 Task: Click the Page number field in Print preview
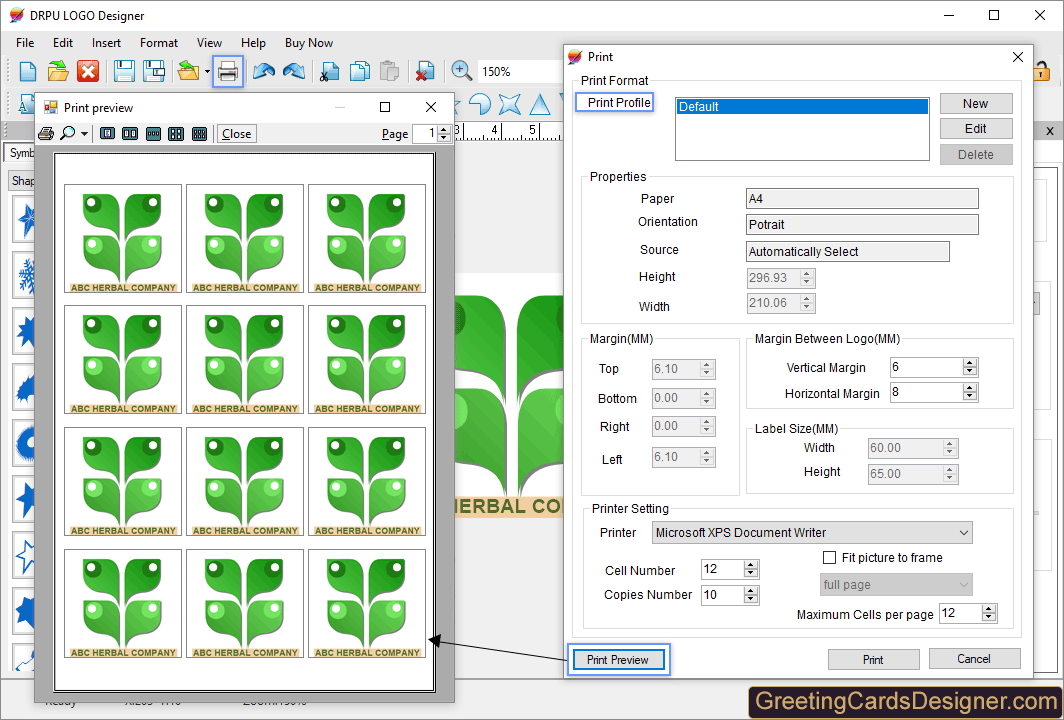pos(425,134)
